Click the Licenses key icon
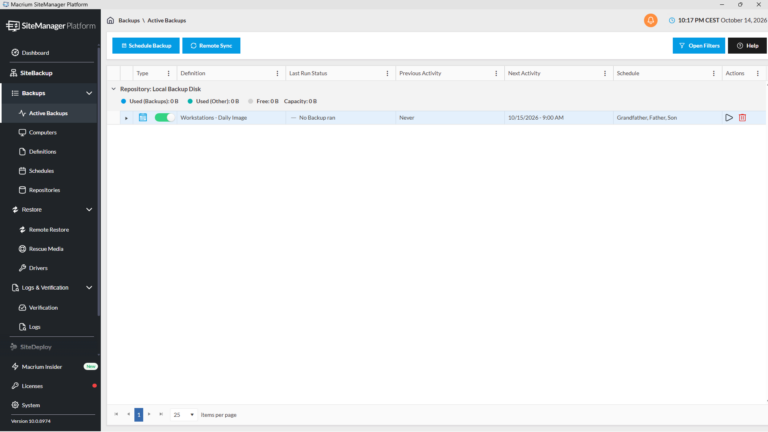 15,386
